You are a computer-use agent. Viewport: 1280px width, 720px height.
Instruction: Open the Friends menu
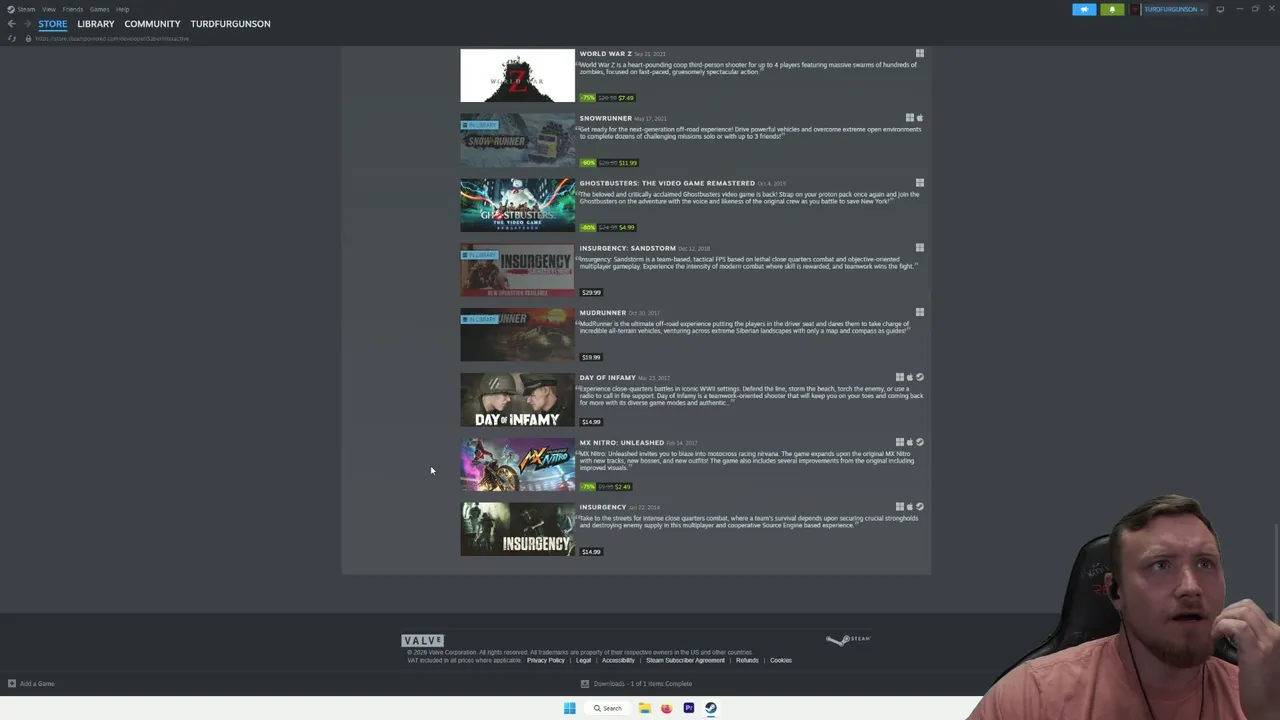pyautogui.click(x=73, y=9)
